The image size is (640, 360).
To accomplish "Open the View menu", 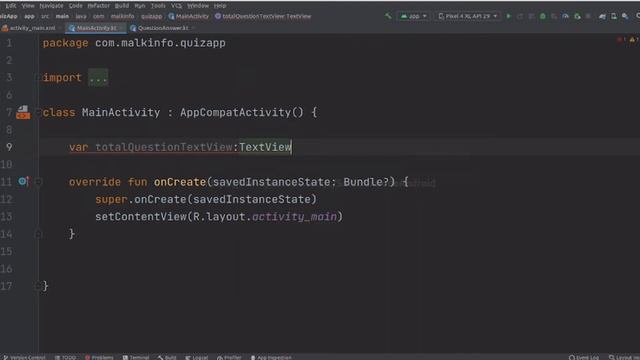I will 28,6.
